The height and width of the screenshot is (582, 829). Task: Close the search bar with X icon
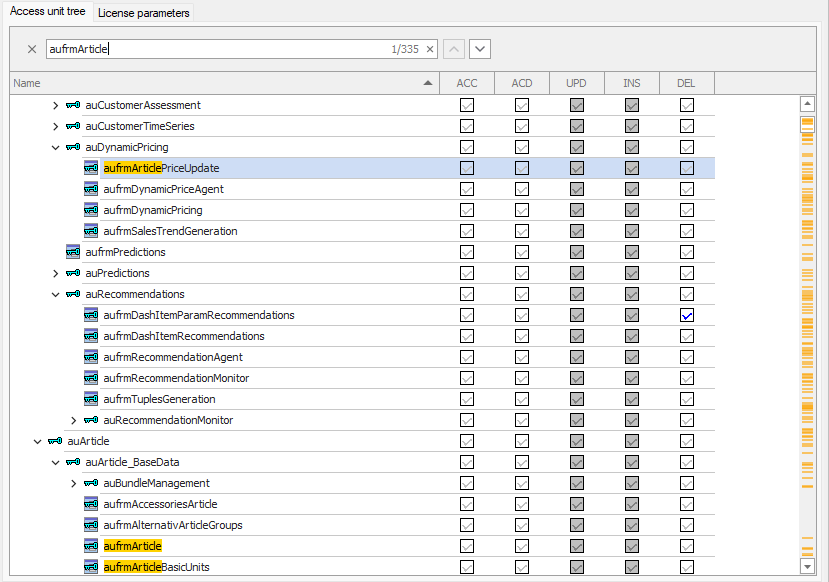pyautogui.click(x=32, y=49)
